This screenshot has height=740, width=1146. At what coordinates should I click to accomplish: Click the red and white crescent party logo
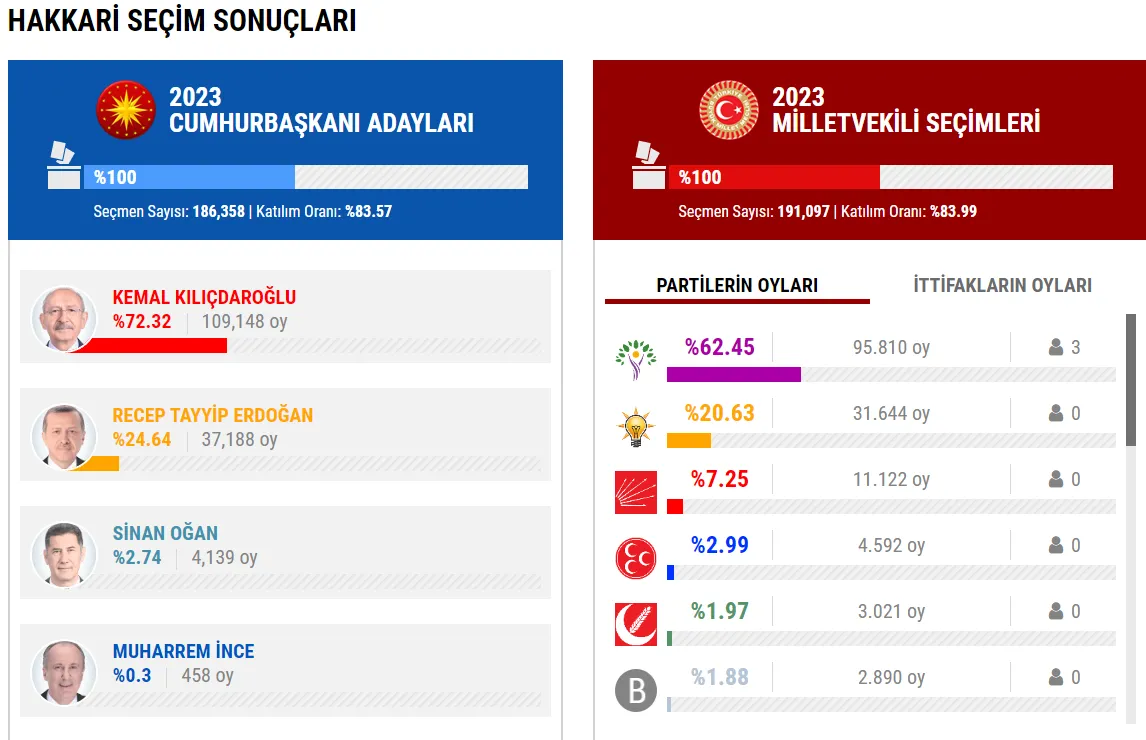635,624
